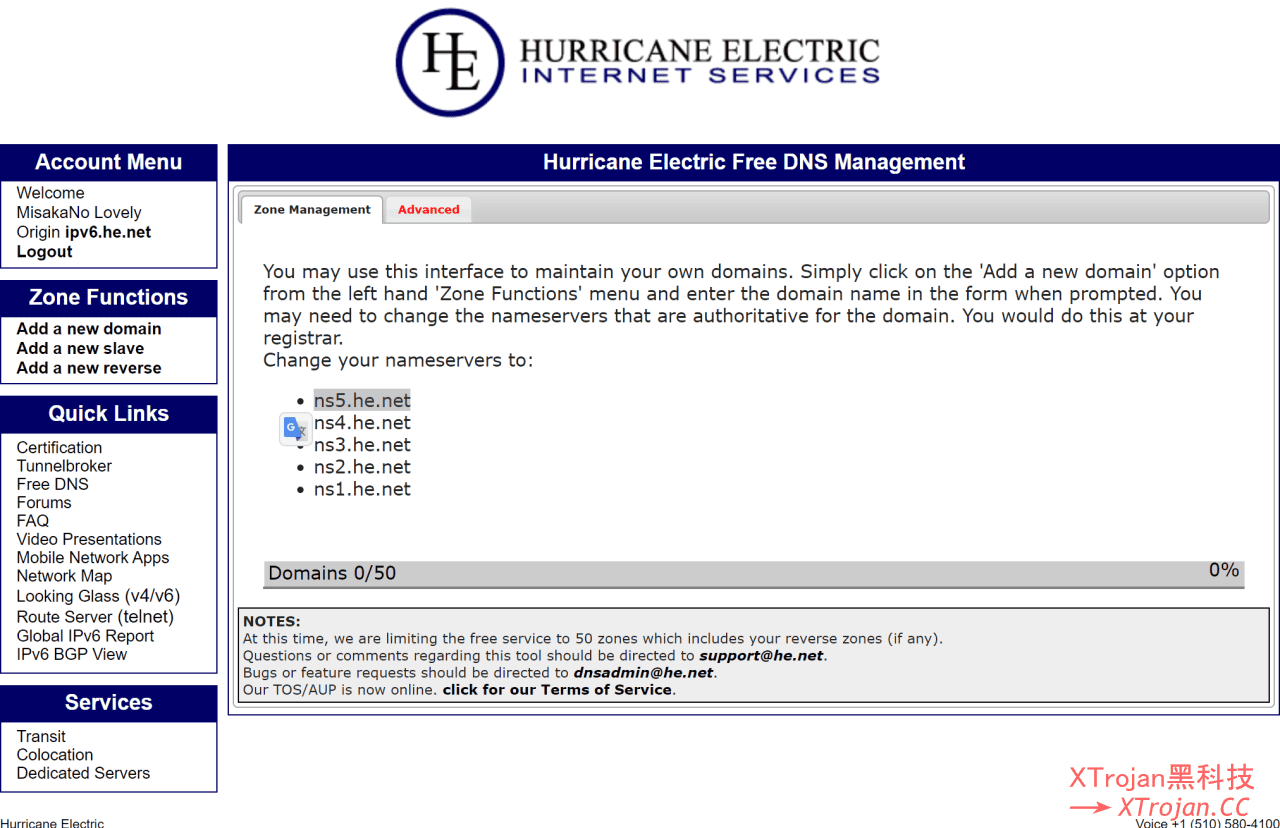Screen dimensions: 1280x828
Task: Choose Add a new reverse
Action: click(89, 368)
